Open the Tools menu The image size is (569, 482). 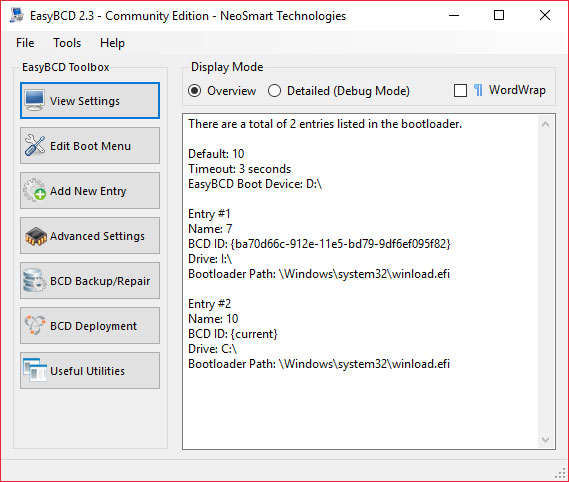[67, 43]
